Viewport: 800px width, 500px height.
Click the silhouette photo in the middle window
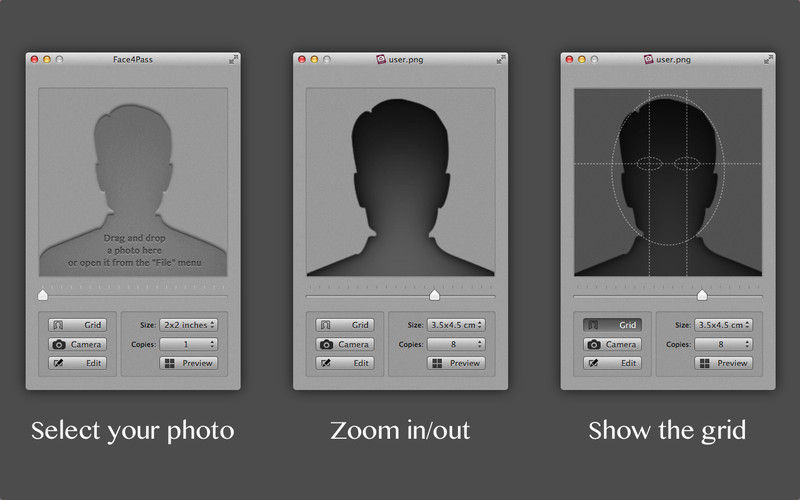click(401, 182)
